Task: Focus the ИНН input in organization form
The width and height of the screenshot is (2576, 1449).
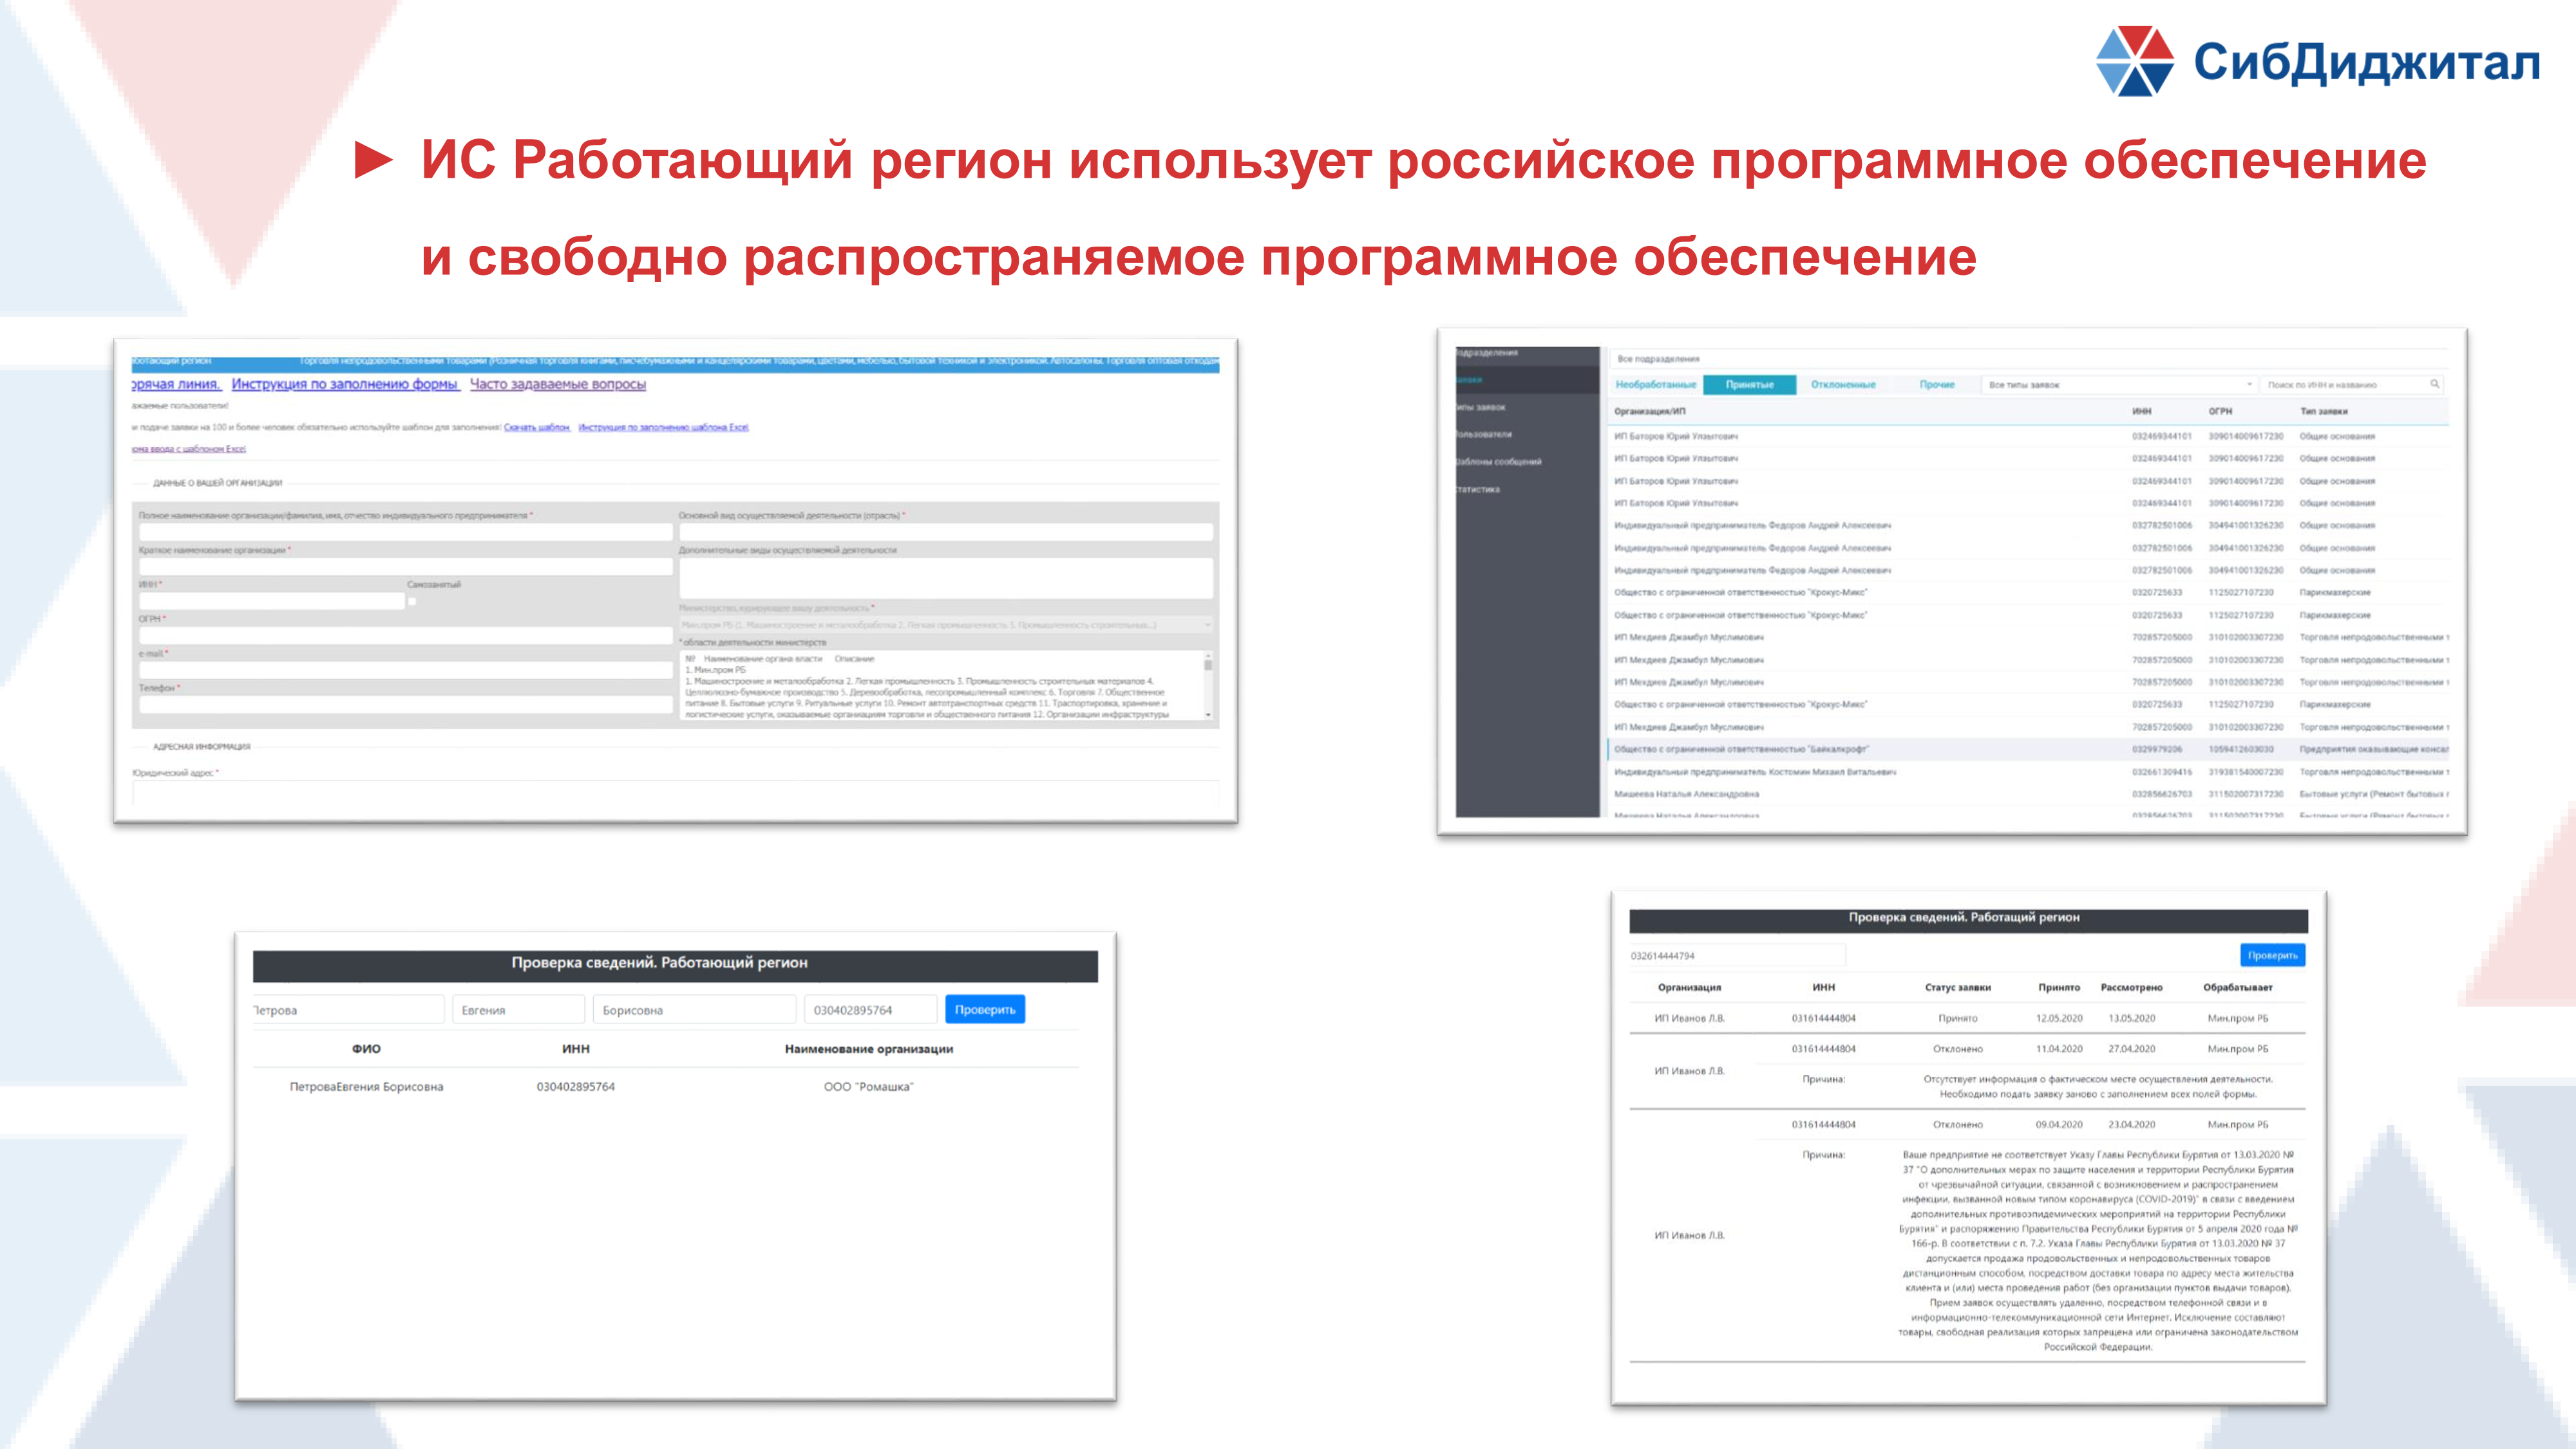Action: pyautogui.click(x=272, y=601)
